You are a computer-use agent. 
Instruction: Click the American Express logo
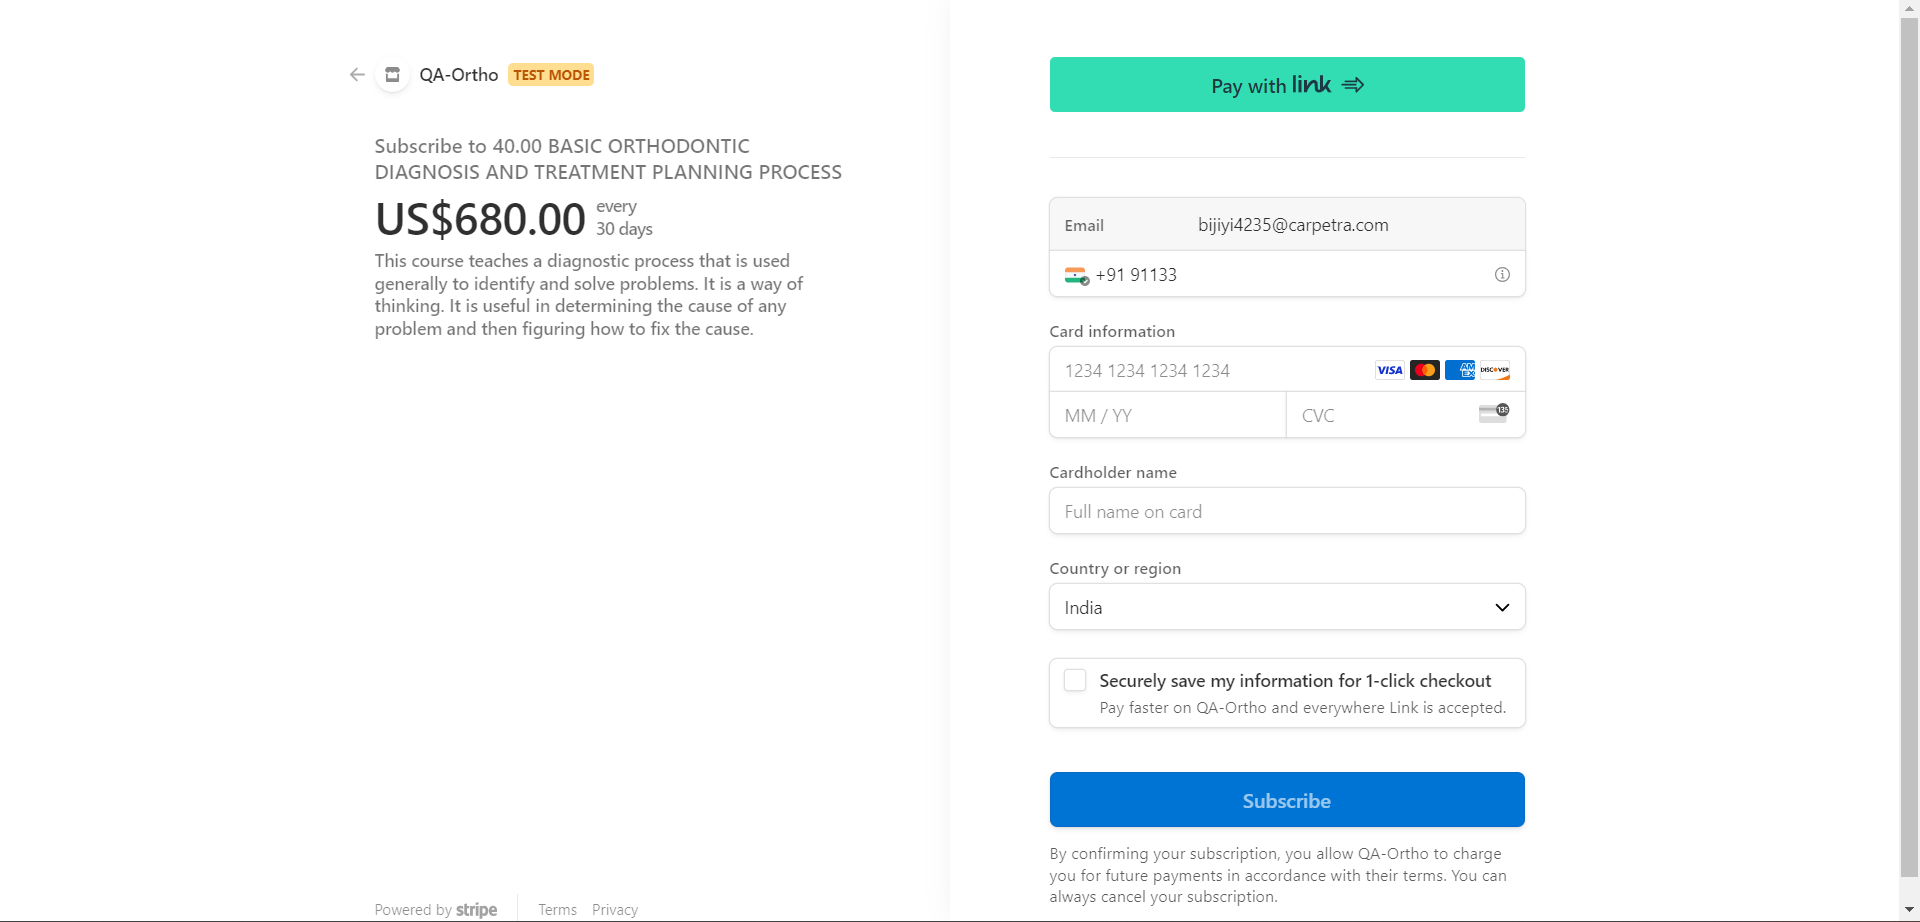(1459, 370)
